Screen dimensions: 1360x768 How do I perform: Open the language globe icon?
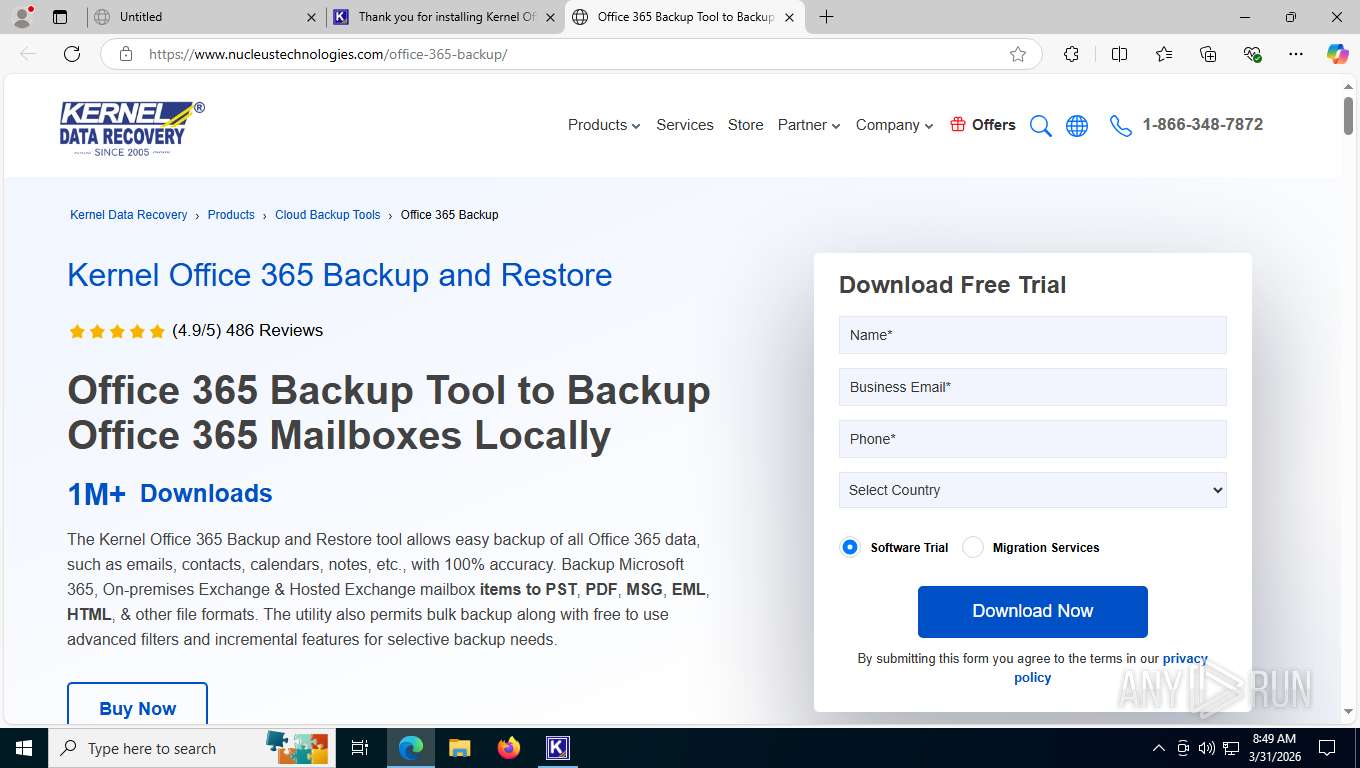coord(1077,125)
